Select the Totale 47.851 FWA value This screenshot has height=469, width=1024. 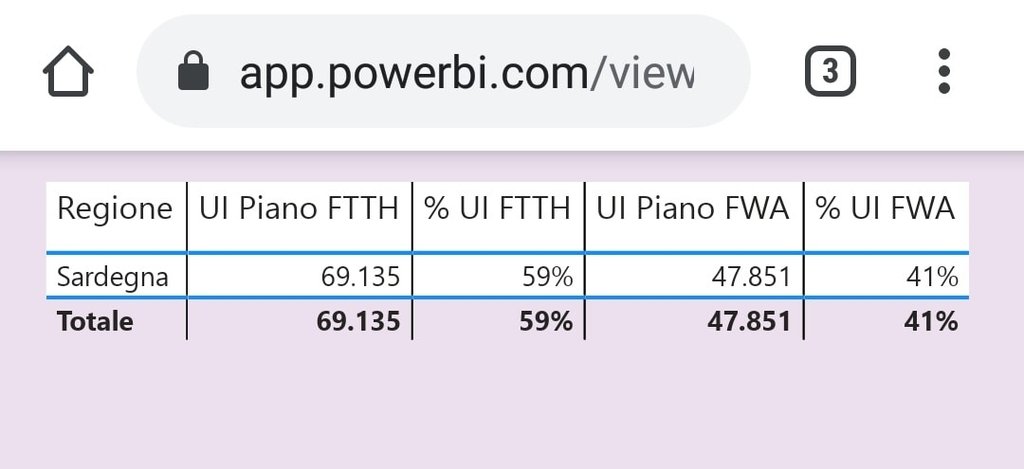[x=748, y=321]
